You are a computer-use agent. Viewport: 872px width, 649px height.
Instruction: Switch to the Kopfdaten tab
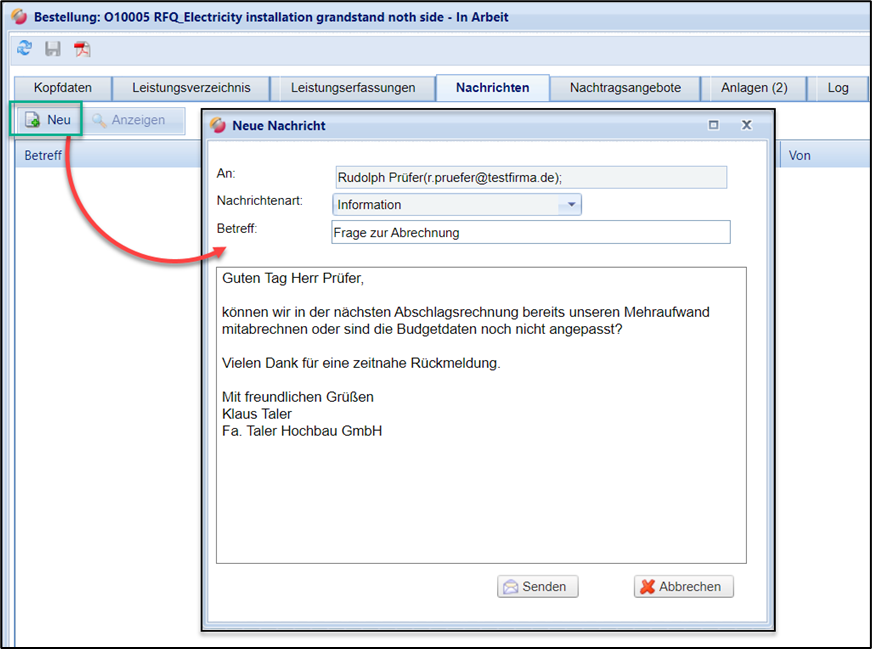(62, 88)
